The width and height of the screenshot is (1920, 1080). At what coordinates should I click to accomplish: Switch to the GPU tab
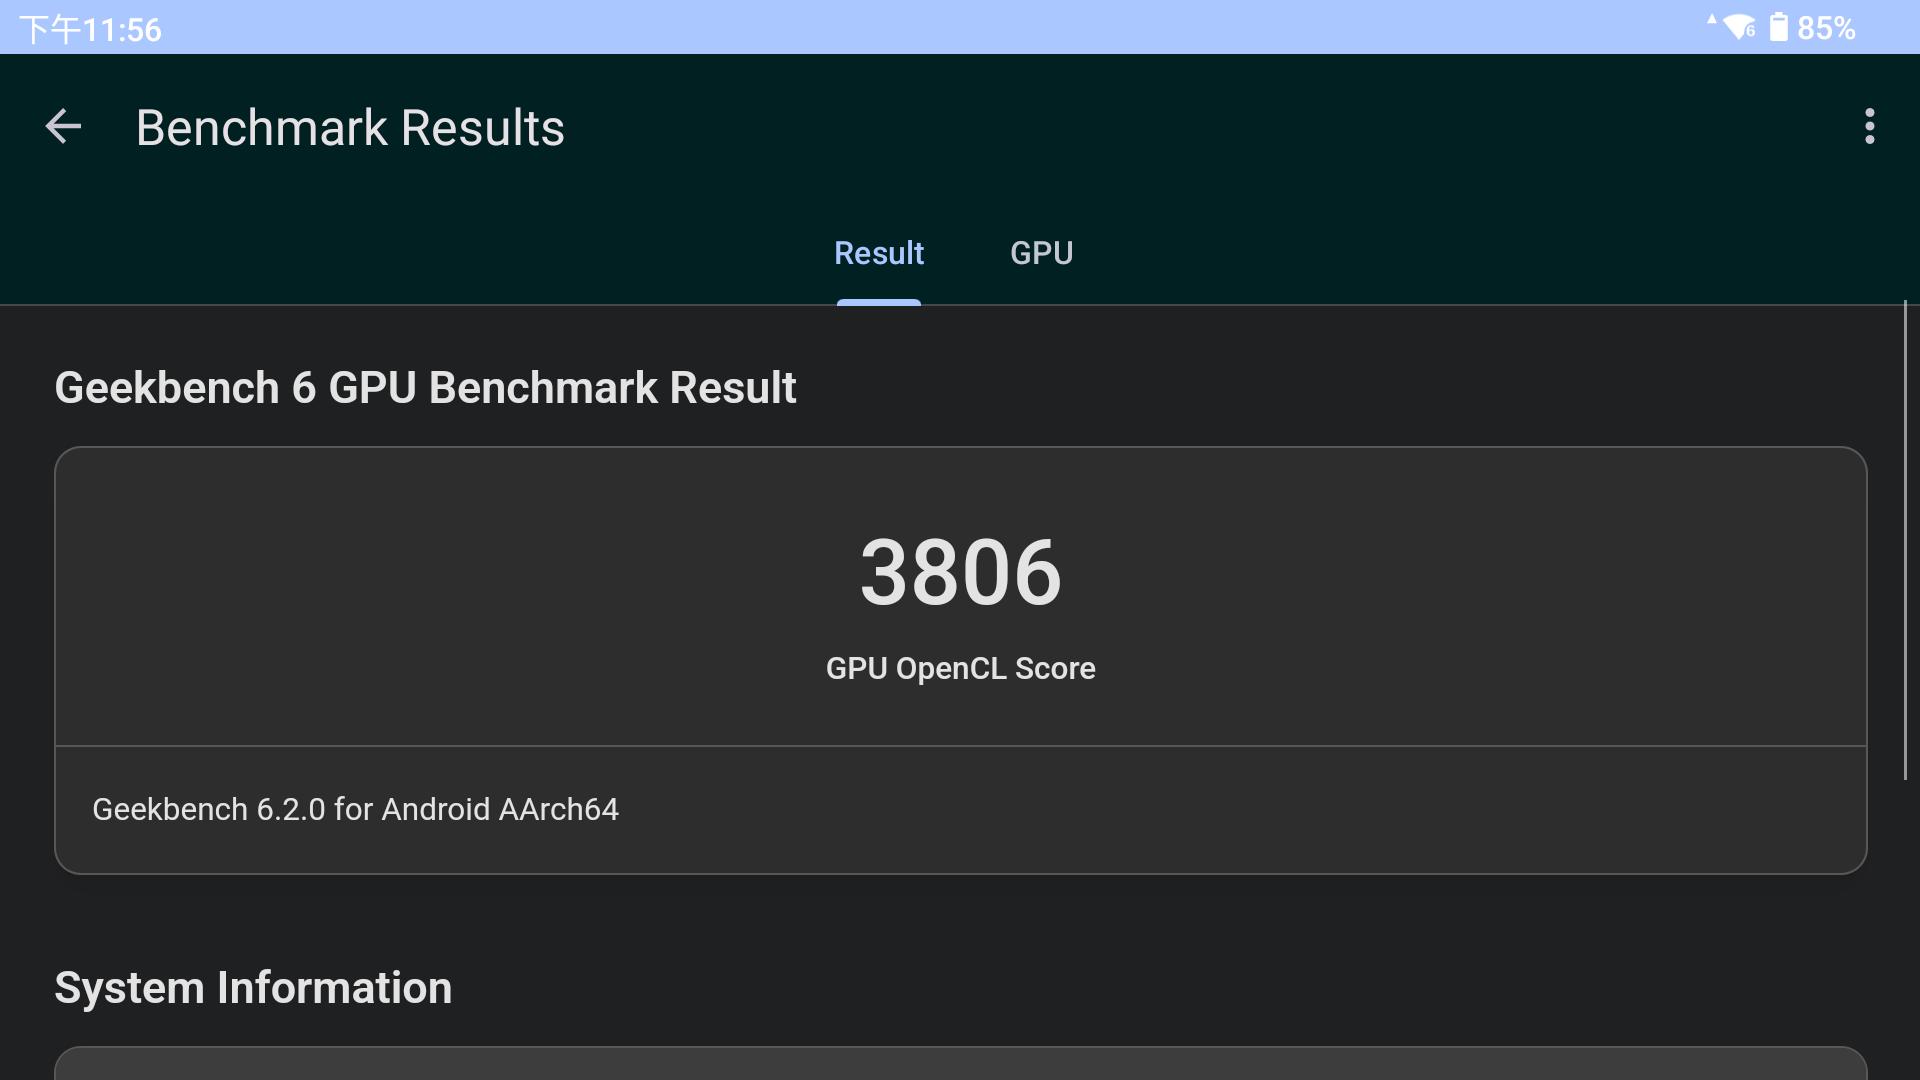1041,253
